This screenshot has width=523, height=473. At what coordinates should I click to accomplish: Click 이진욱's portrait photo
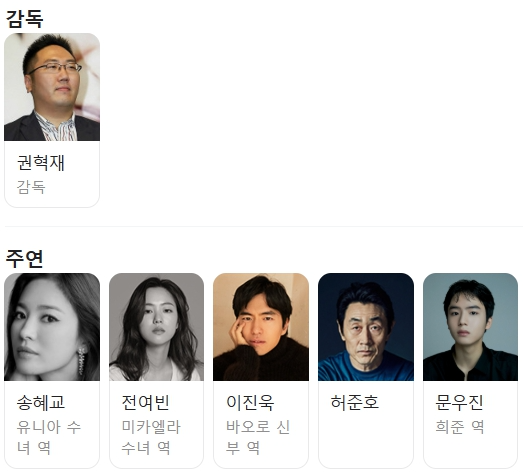[261, 327]
